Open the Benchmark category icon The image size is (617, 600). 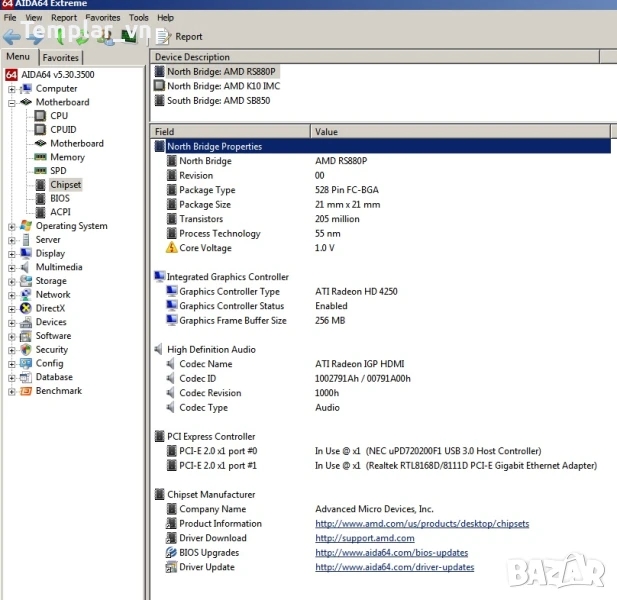26,391
